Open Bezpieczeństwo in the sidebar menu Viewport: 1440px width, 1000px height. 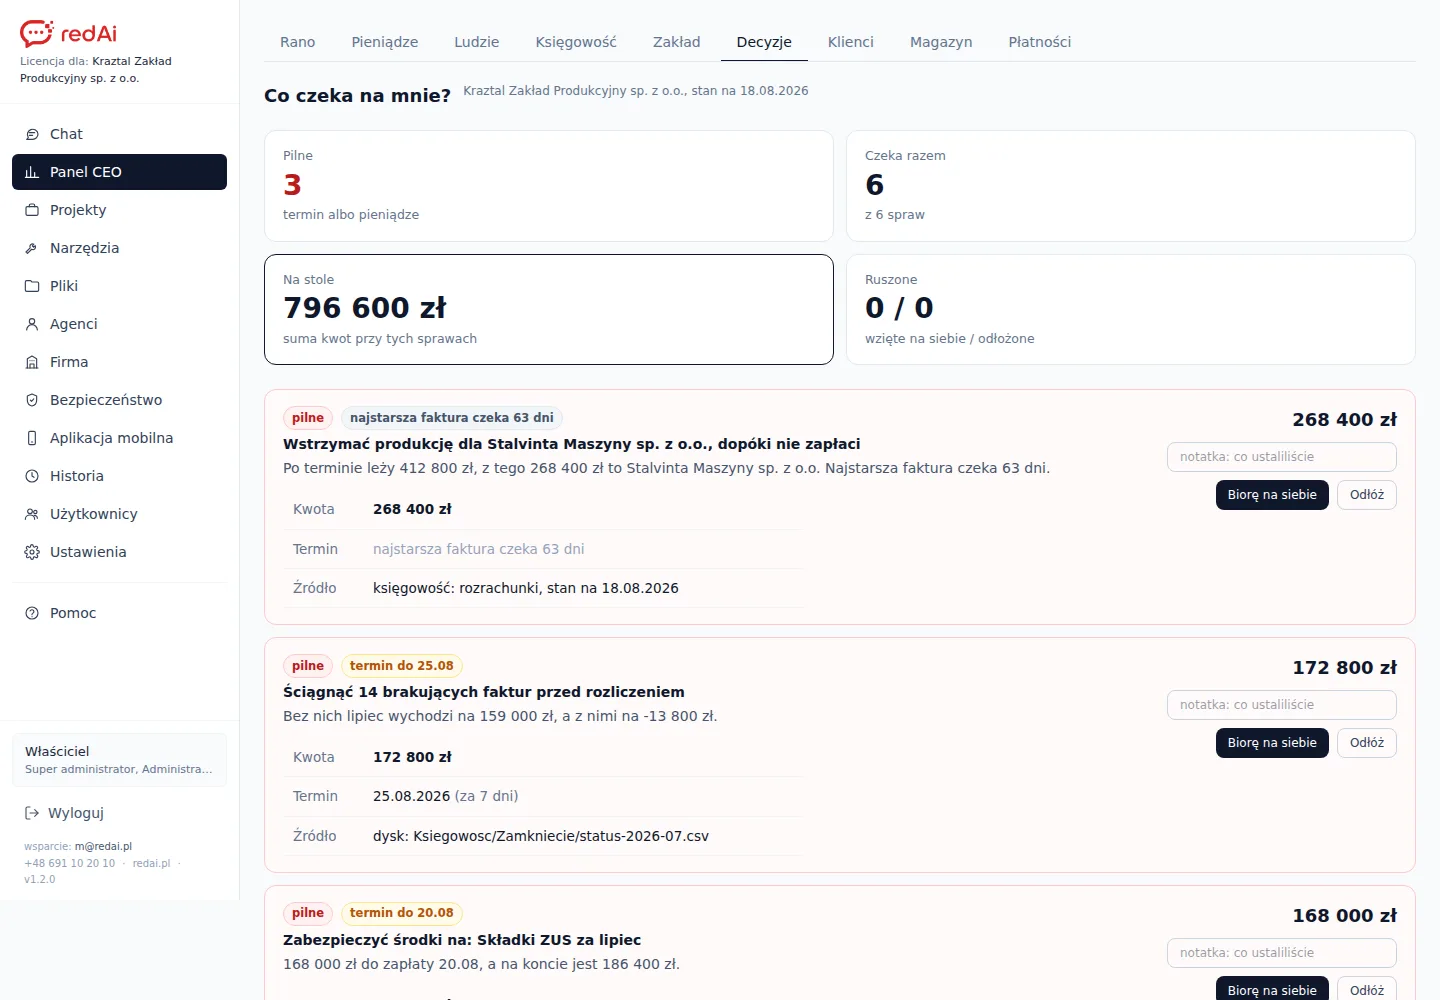[120, 400]
